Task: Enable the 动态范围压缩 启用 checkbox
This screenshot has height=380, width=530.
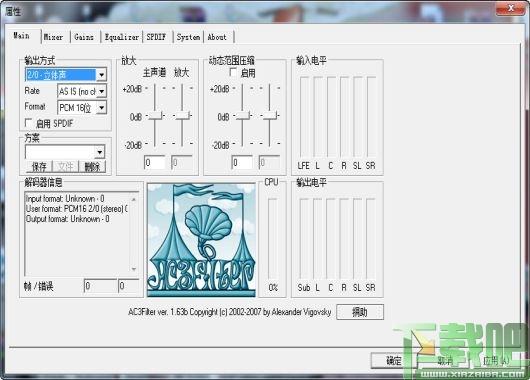Action: [233, 72]
